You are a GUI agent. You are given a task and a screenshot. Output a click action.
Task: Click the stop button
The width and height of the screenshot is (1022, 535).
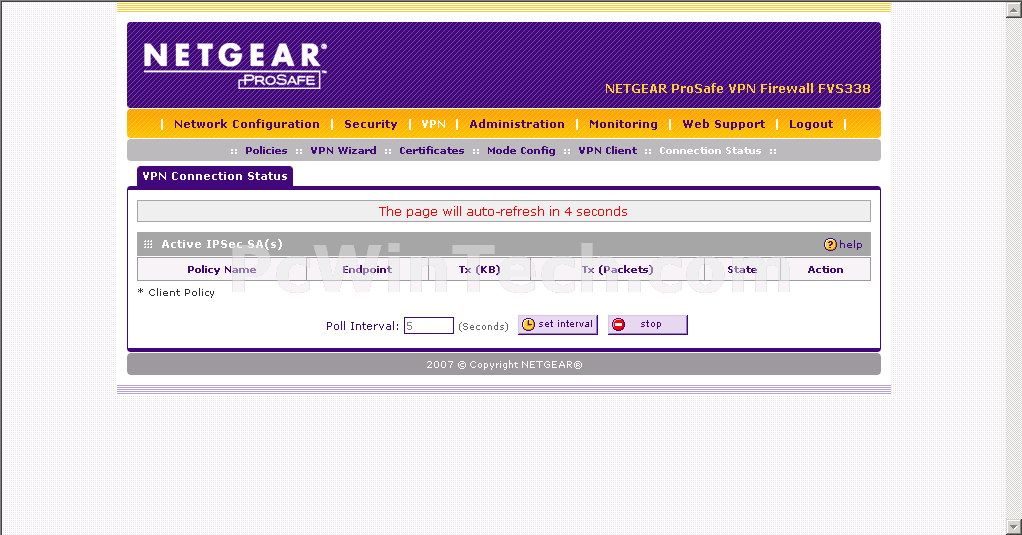pos(648,325)
